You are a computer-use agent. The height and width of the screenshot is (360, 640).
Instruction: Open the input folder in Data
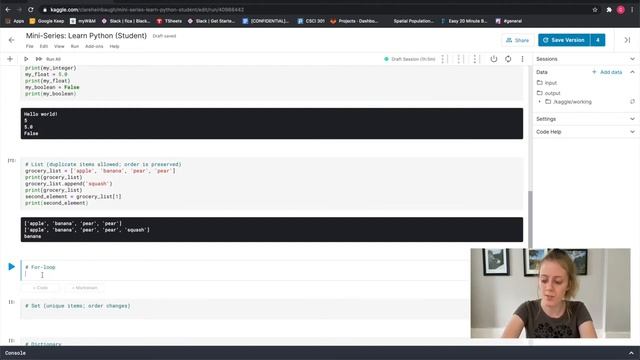[547, 83]
